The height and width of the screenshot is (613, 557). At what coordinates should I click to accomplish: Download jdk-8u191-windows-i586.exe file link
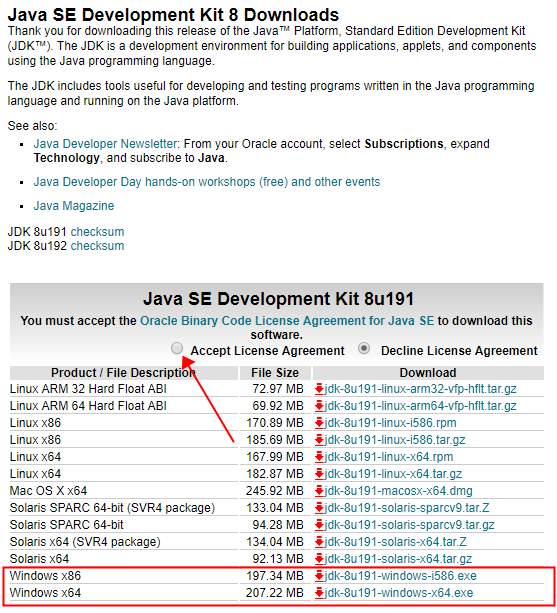point(400,576)
